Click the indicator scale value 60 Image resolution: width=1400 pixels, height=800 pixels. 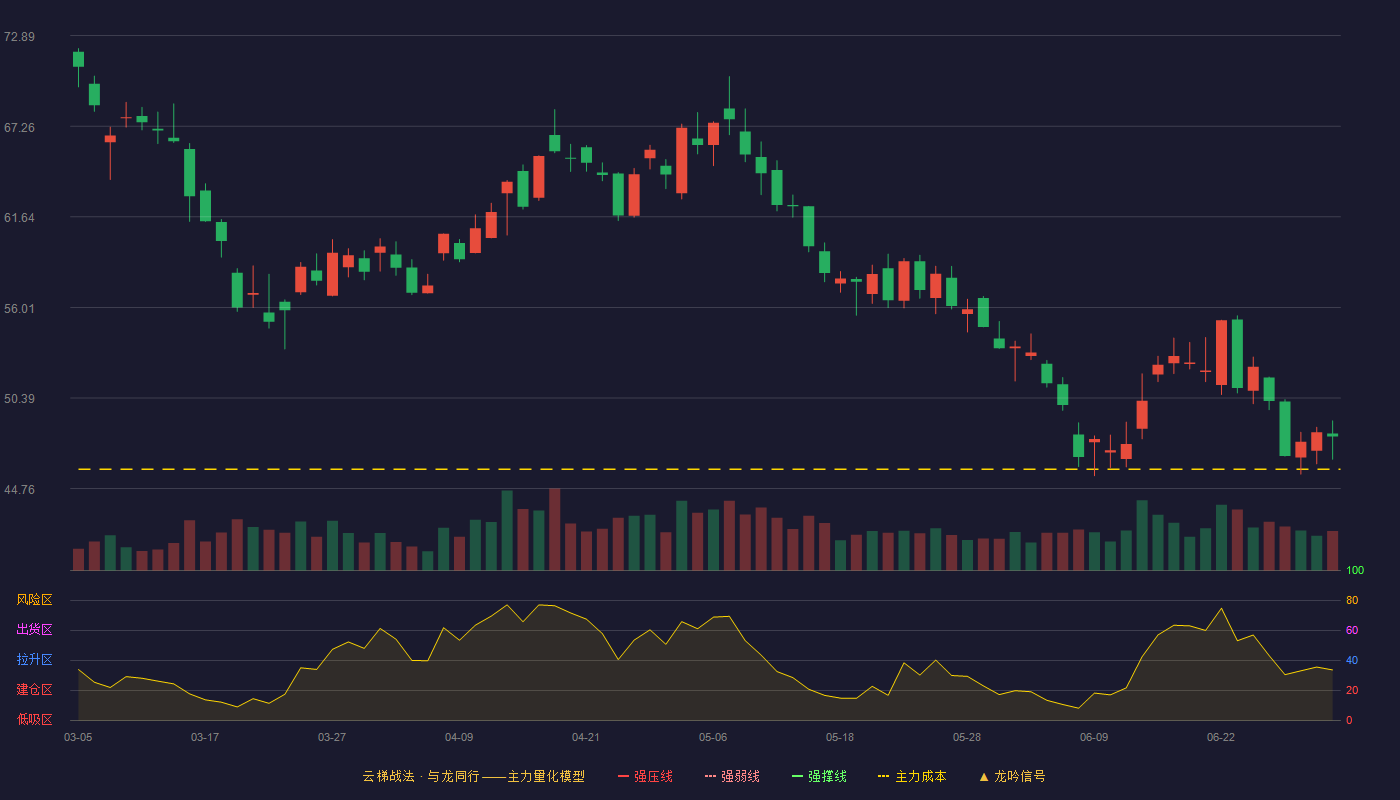[1352, 631]
